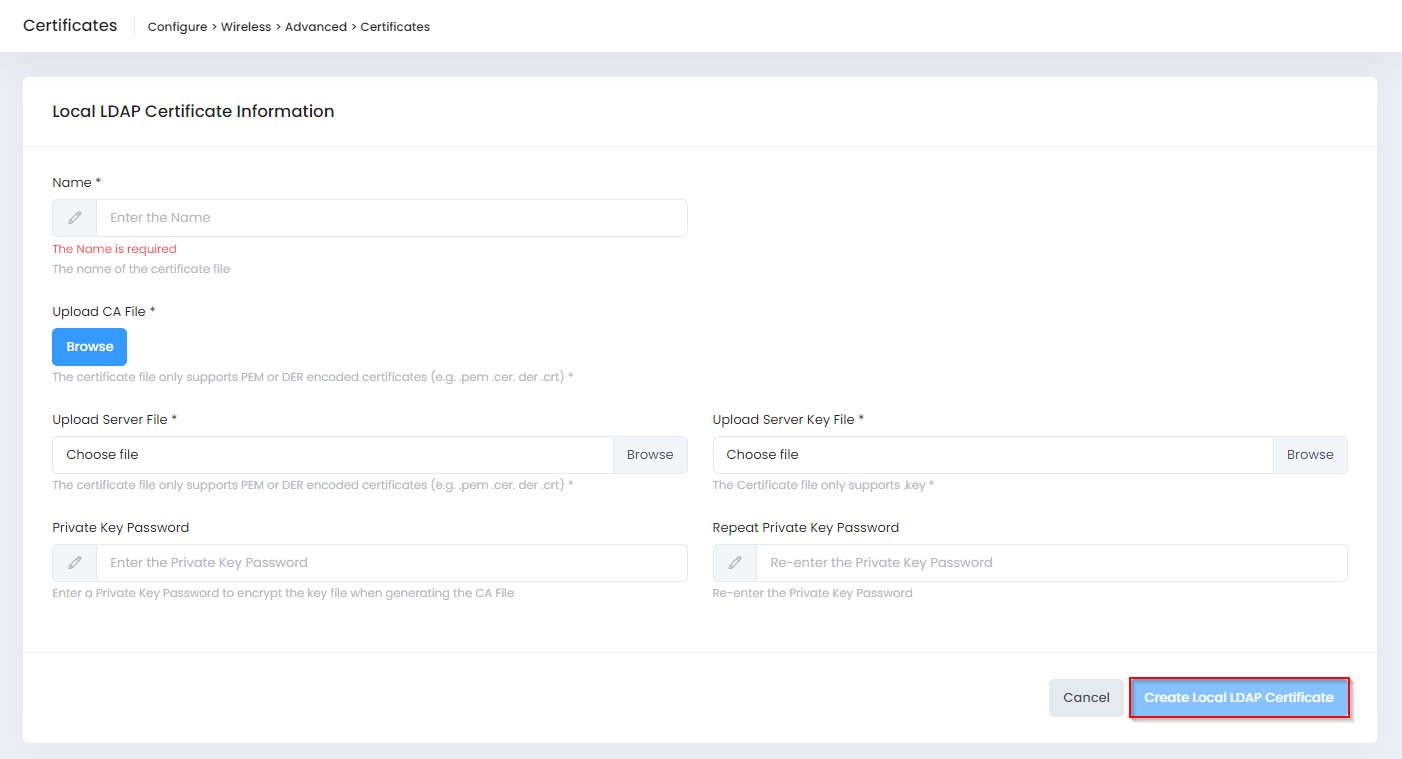Focus the 'Enter the Name' input field
Screen dimensions: 1402x759
pyautogui.click(x=391, y=218)
